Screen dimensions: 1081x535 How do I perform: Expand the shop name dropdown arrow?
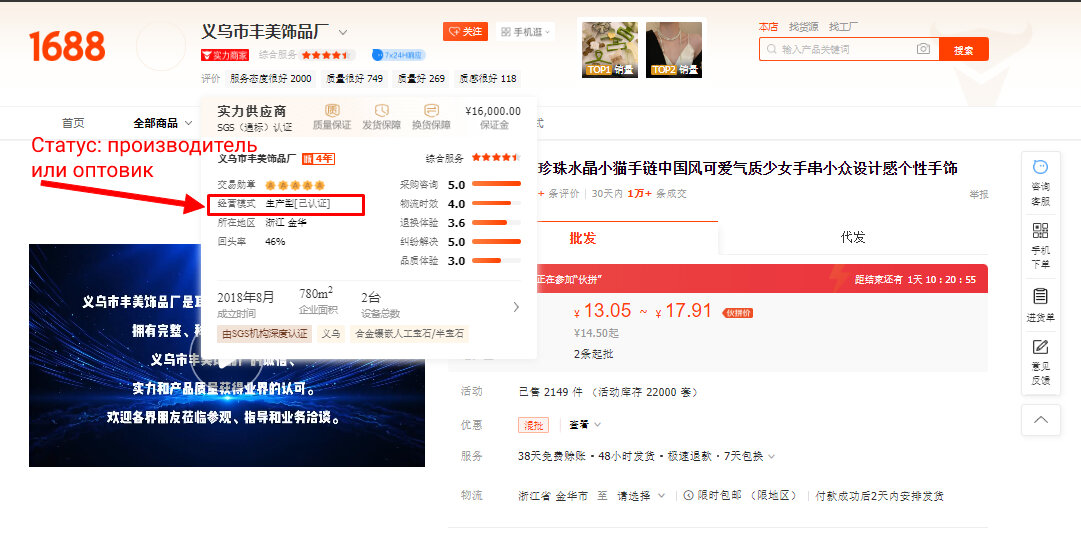343,32
